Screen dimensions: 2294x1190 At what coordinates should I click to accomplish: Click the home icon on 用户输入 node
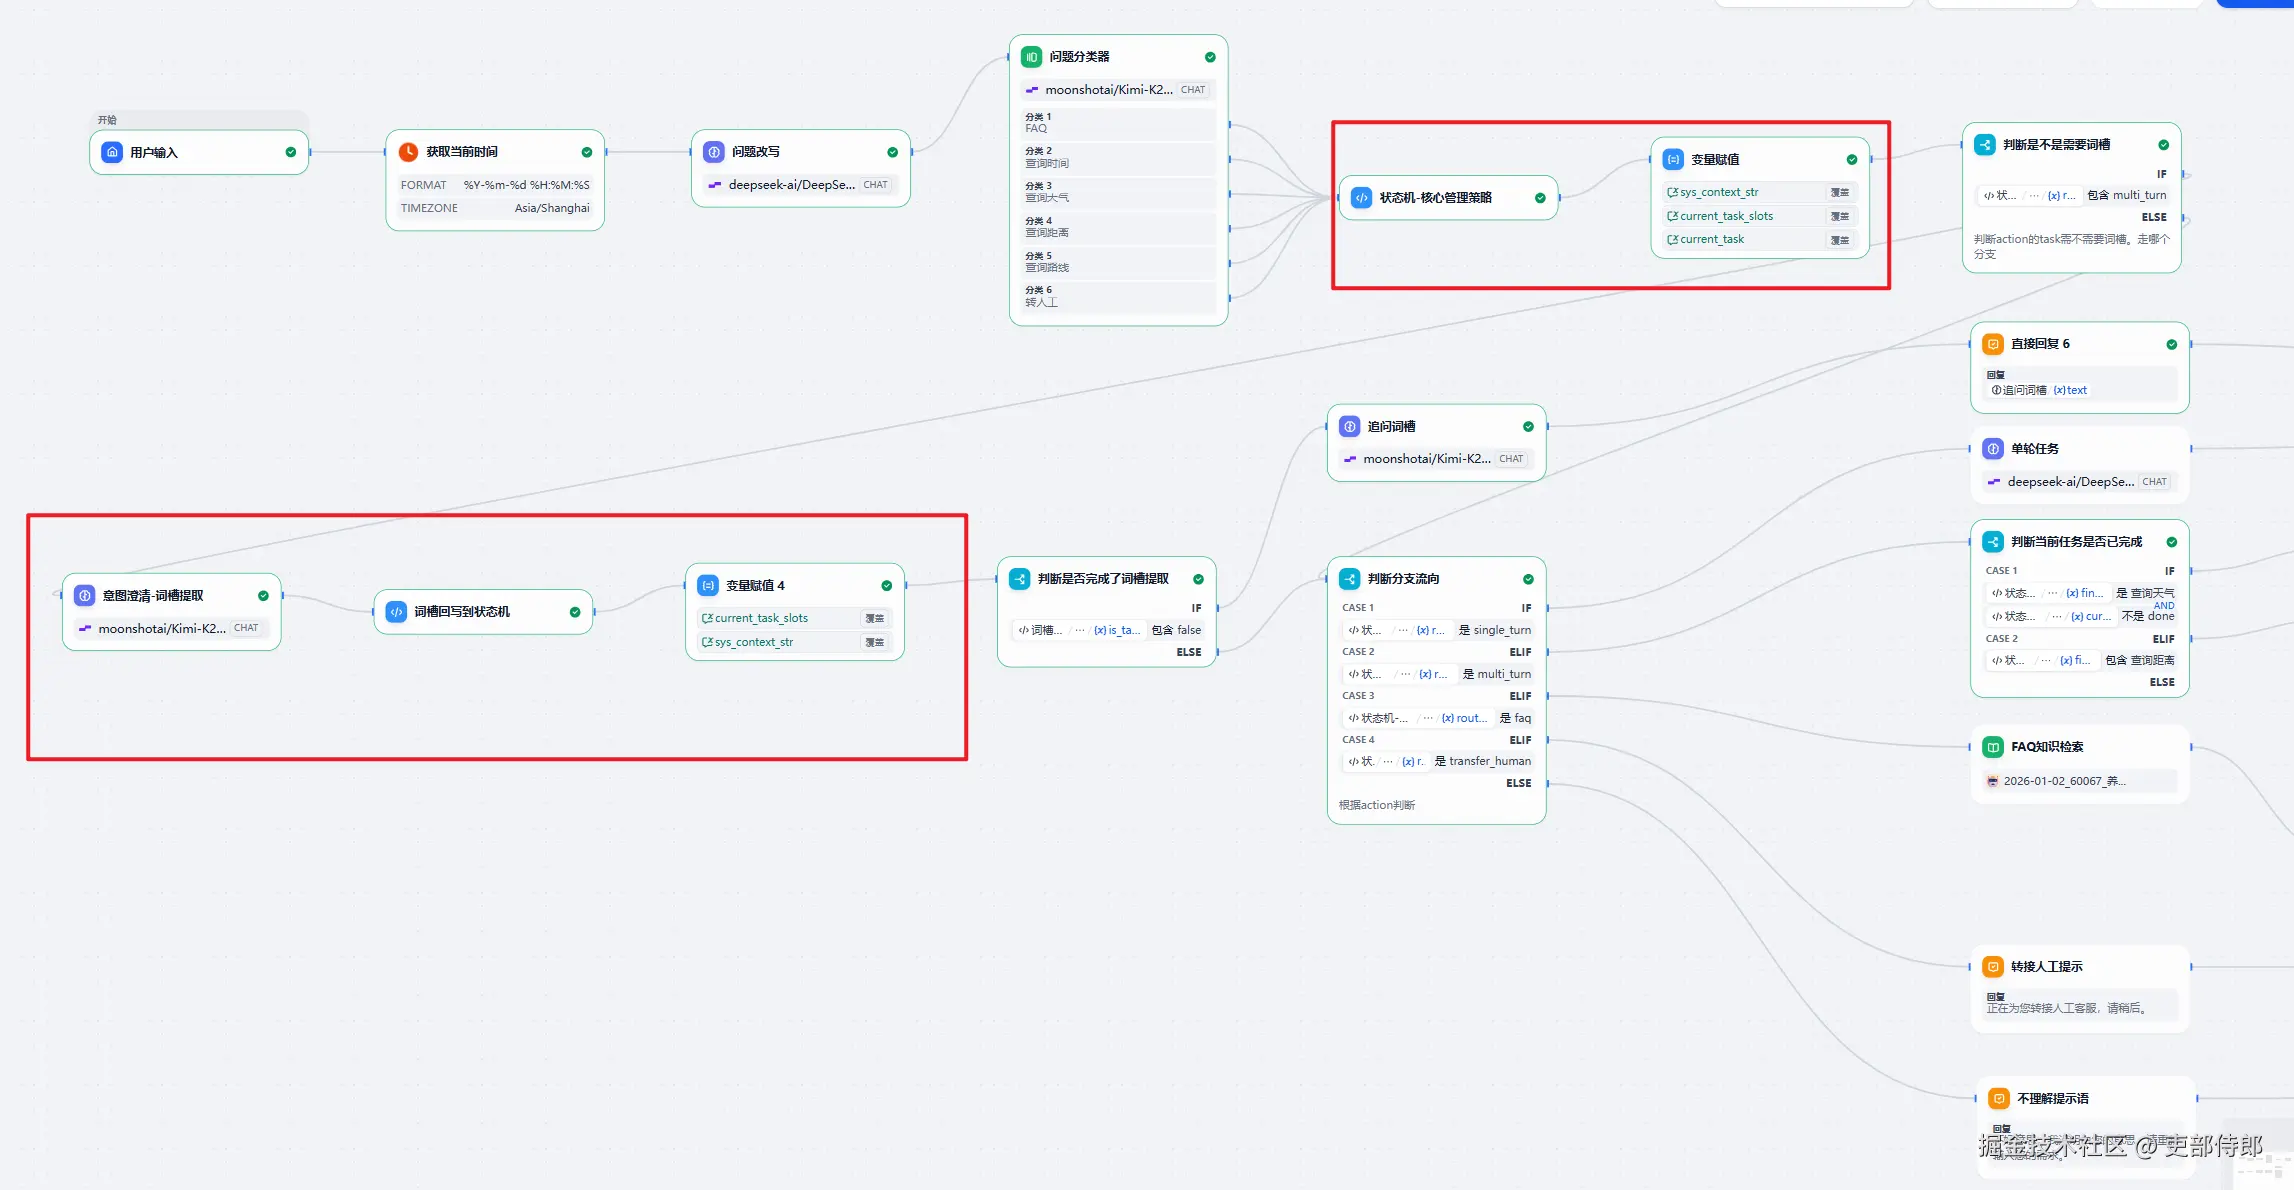112,152
